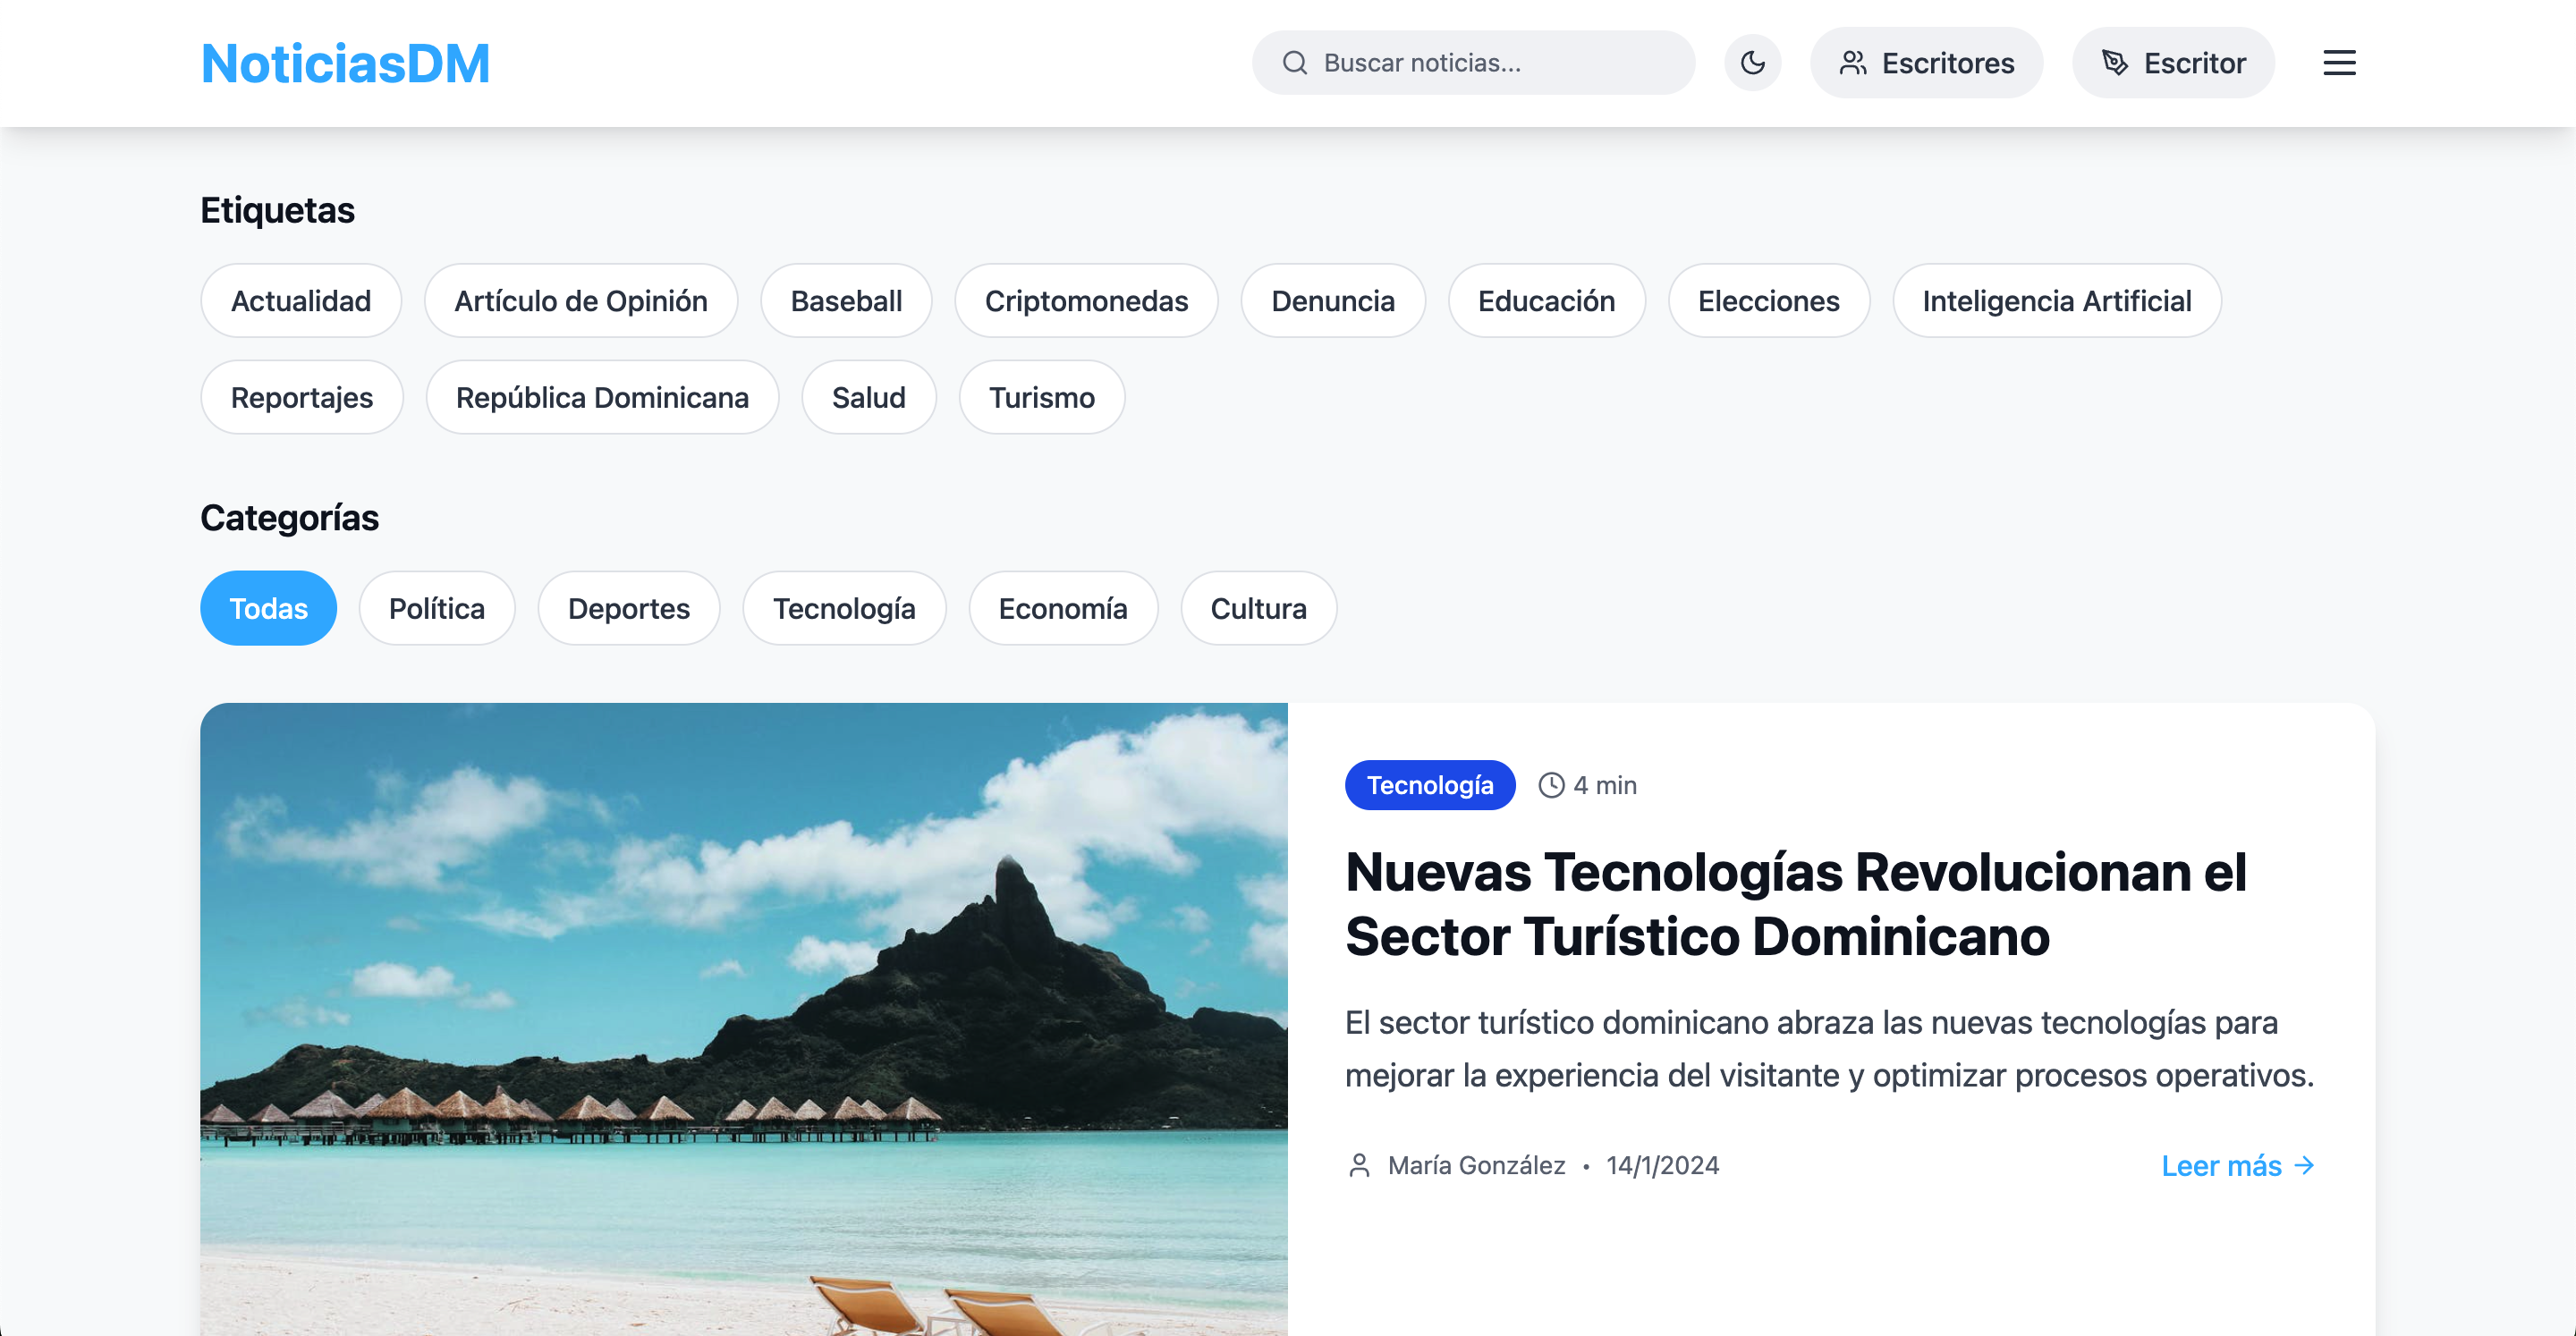The image size is (2576, 1336).
Task: Select the Cultura category pill
Action: pyautogui.click(x=1258, y=608)
